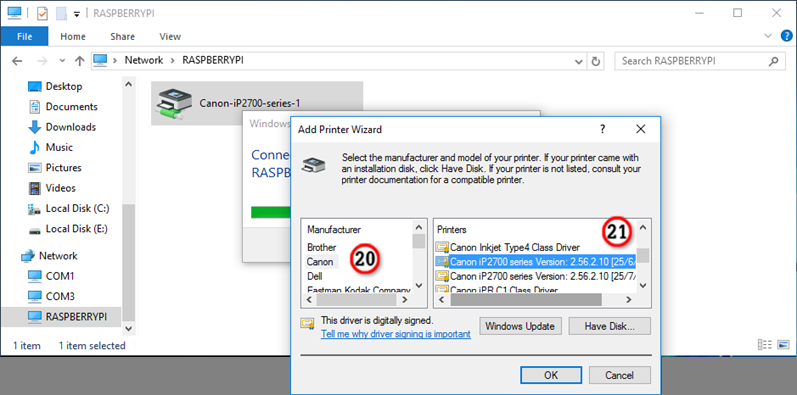The image size is (797, 395).
Task: Open the recent locations dropdown arrow
Action: pos(62,61)
